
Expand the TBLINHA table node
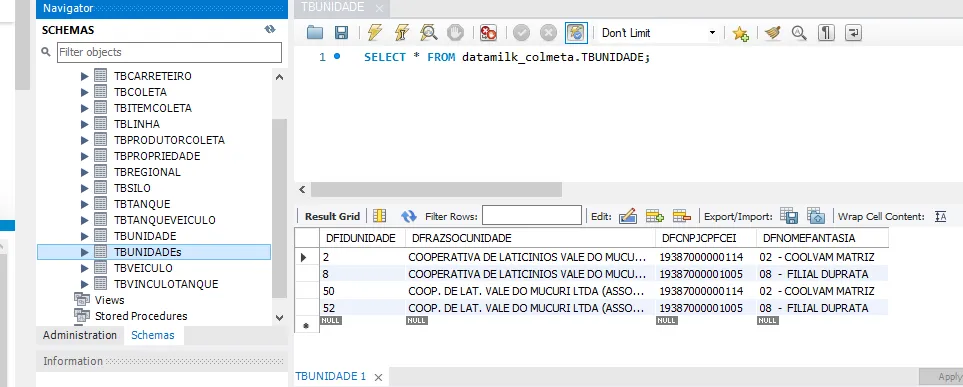[85, 124]
